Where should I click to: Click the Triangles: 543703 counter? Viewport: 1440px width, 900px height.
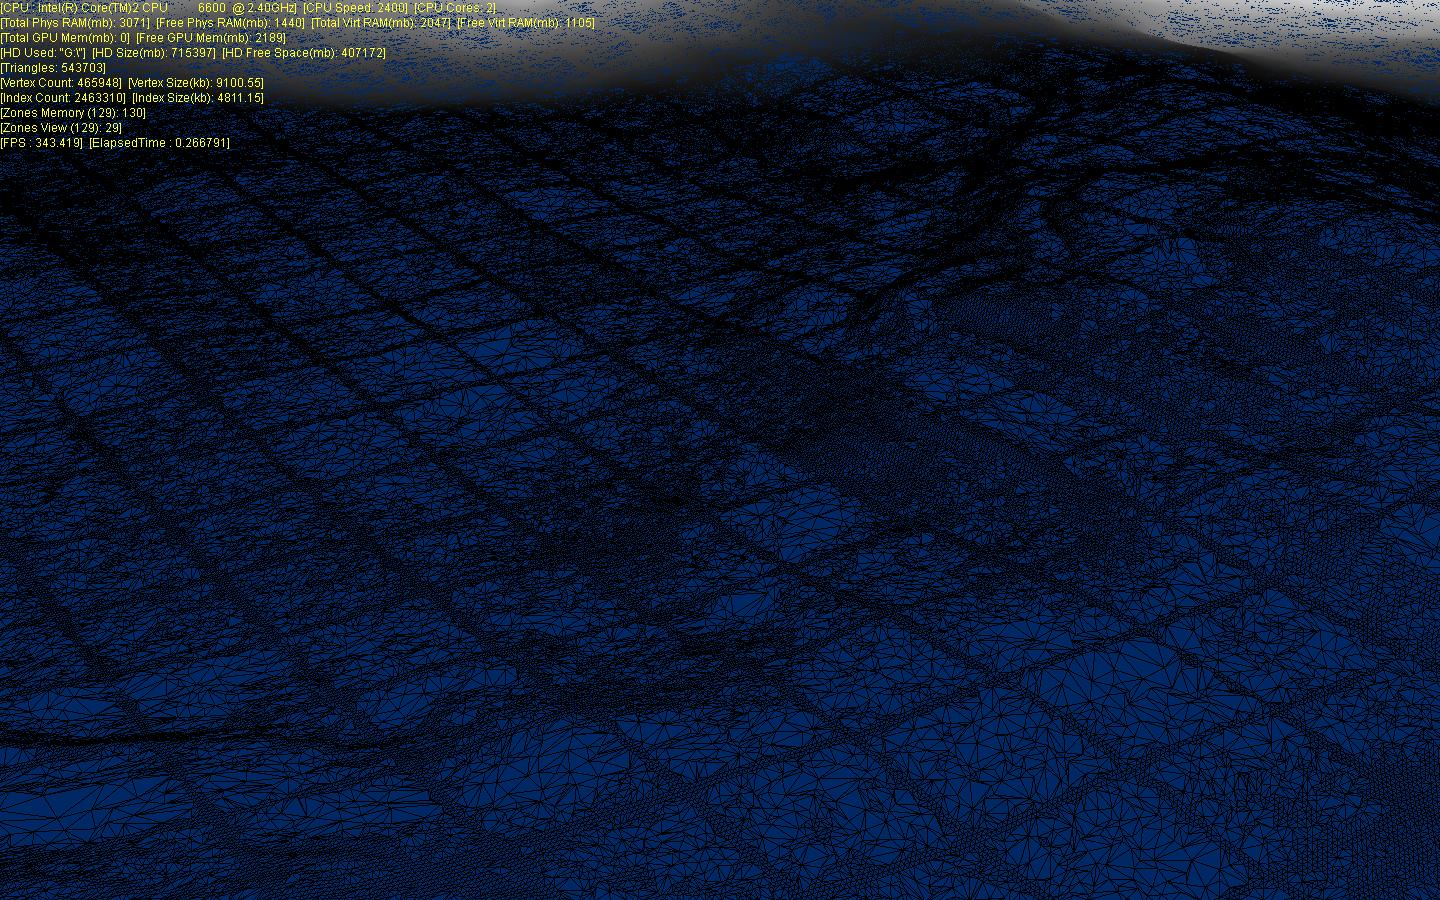[53, 68]
